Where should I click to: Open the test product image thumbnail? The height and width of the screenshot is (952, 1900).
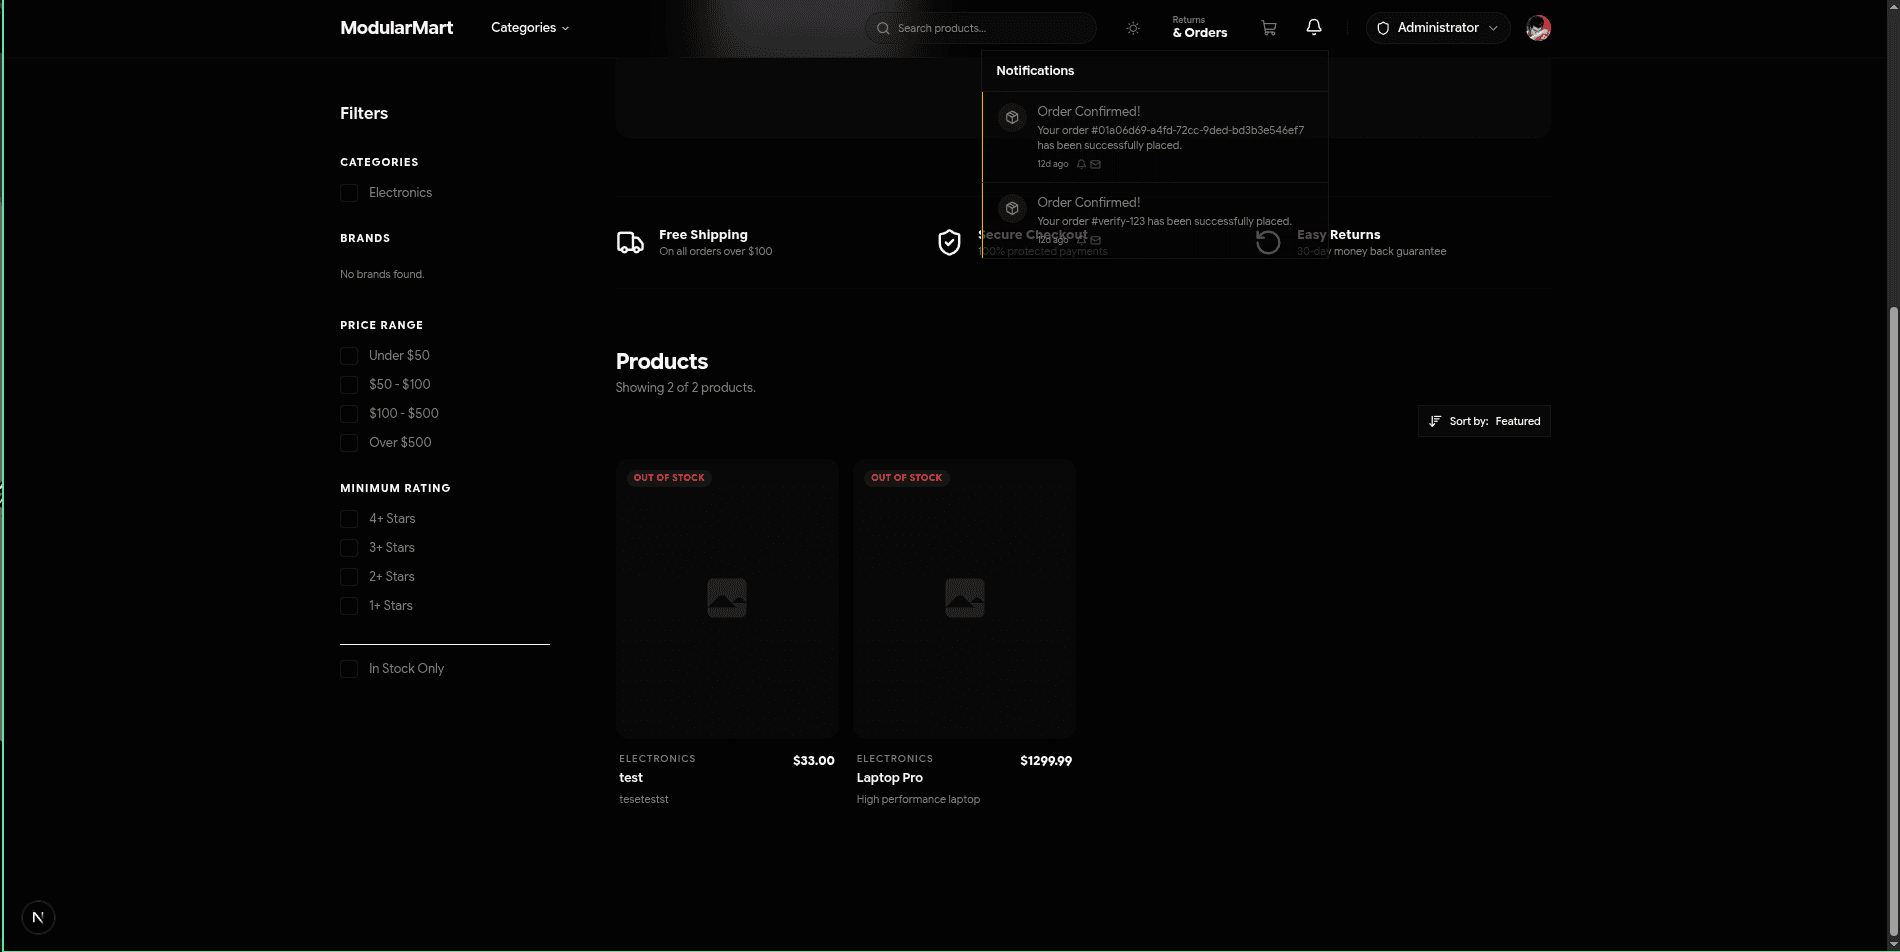727,598
